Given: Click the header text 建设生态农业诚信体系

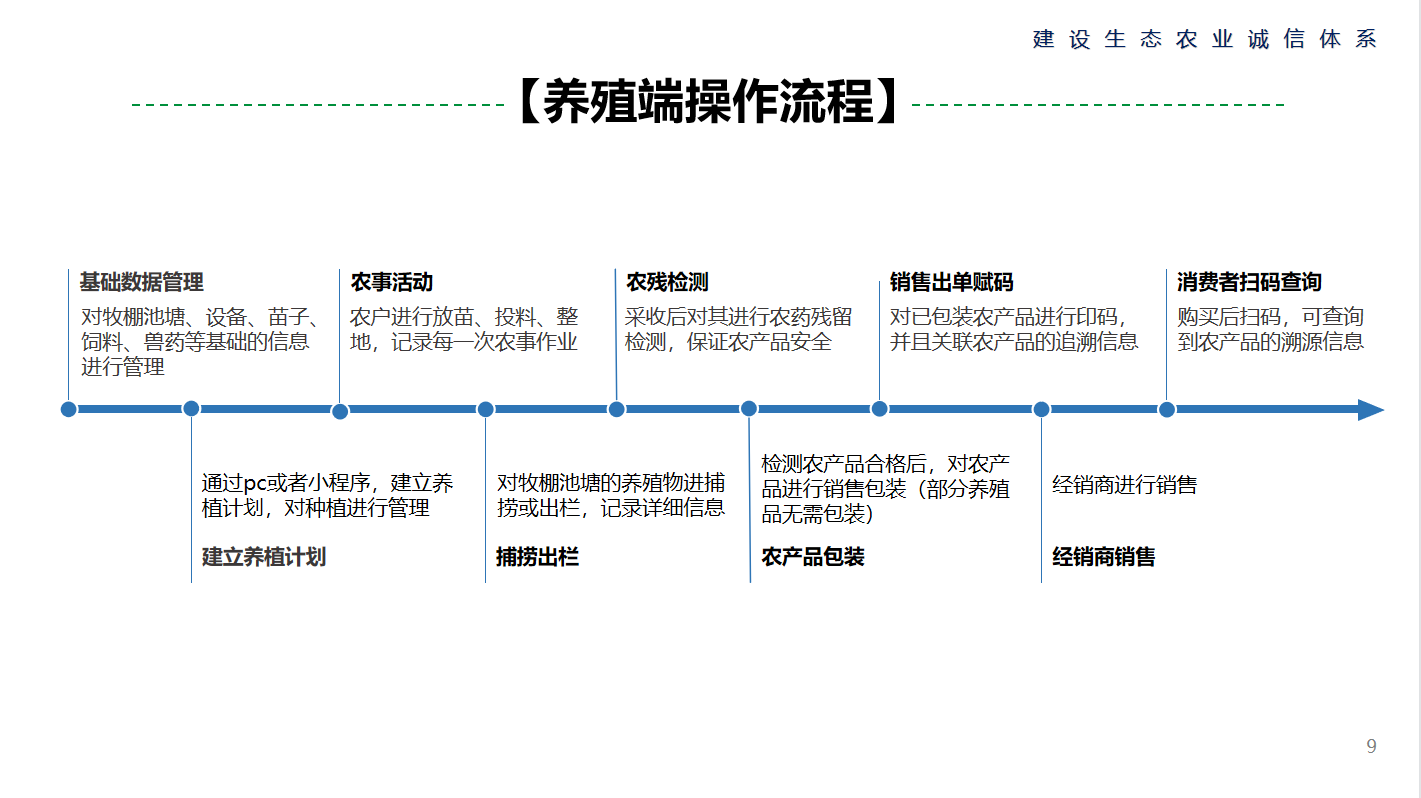Looking at the screenshot, I should point(1205,39).
